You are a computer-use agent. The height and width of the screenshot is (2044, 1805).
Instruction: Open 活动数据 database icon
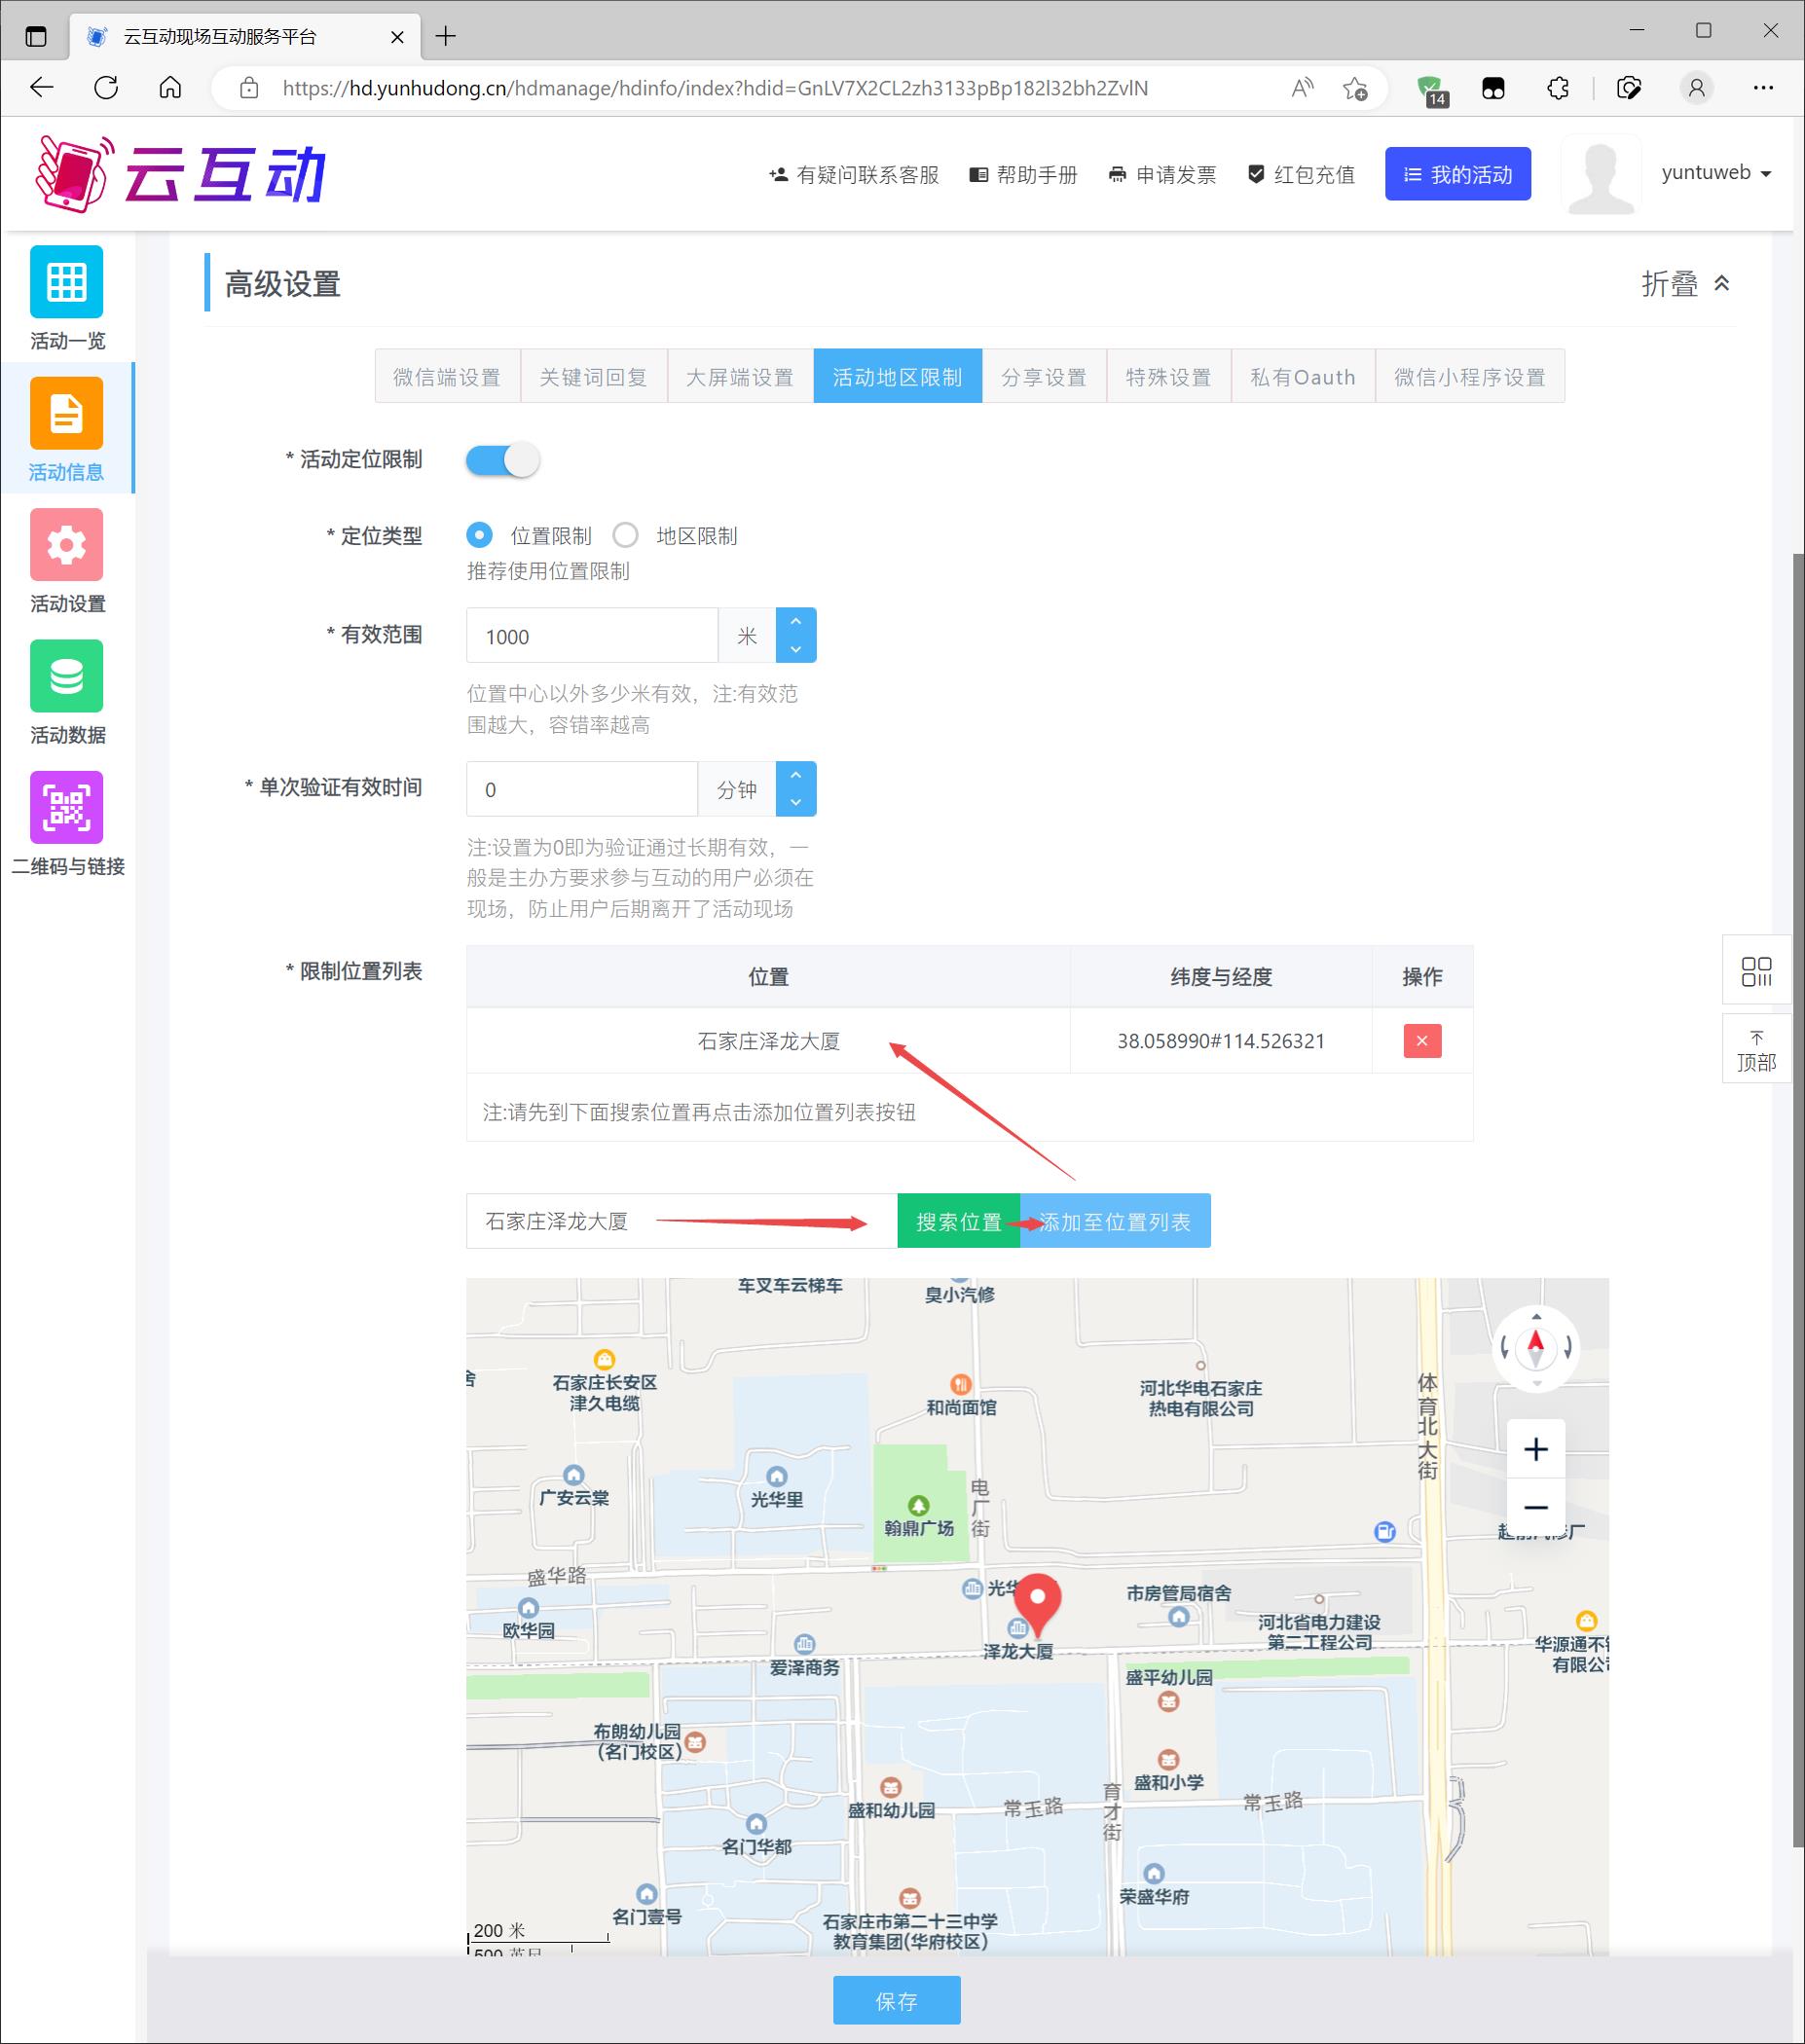[66, 677]
